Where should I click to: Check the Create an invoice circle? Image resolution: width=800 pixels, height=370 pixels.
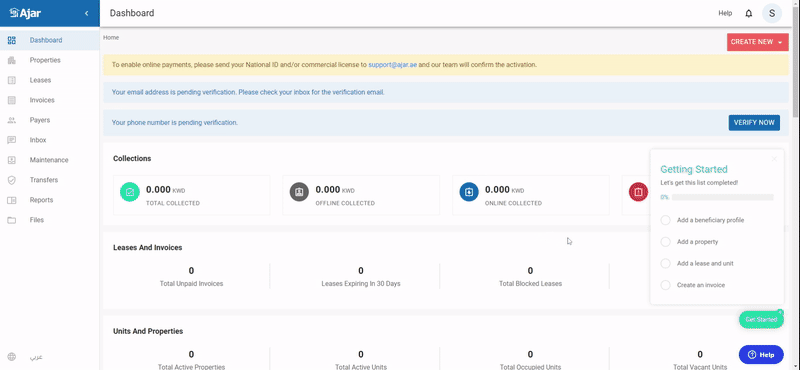coord(665,285)
